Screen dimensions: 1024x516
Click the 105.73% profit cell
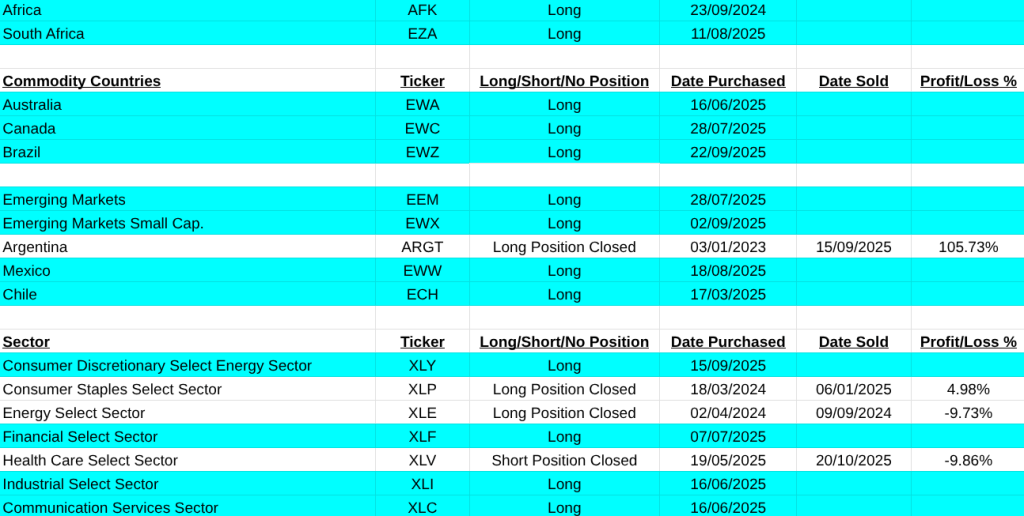967,247
